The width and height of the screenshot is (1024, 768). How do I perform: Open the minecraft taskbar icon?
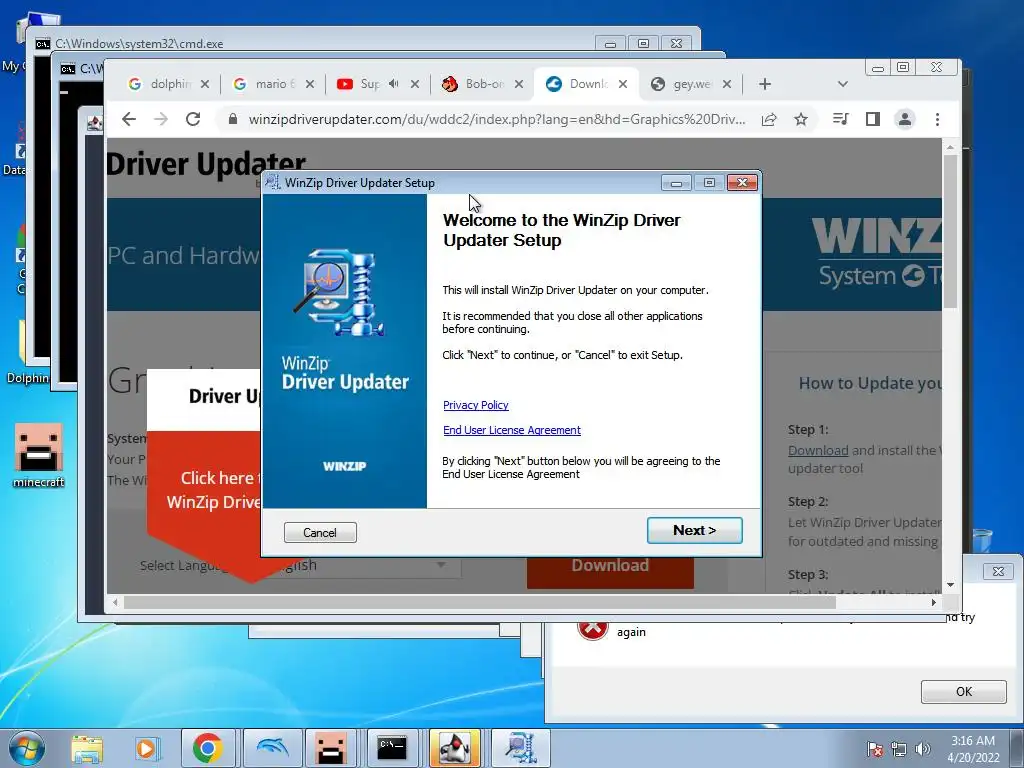click(330, 748)
